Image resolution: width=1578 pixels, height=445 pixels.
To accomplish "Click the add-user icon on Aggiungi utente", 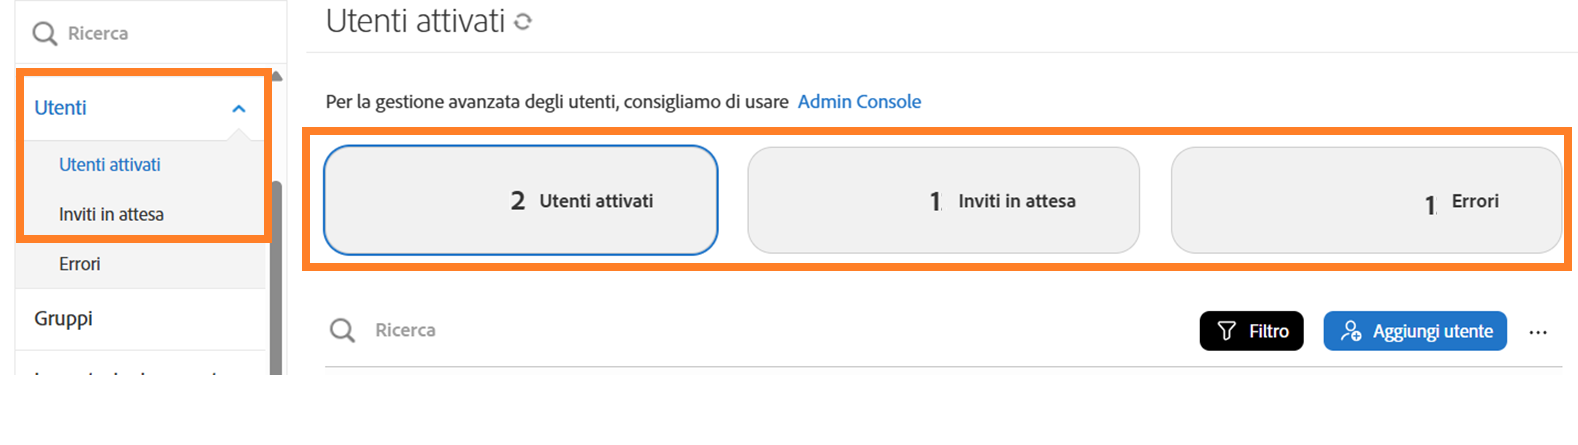I will point(1350,331).
